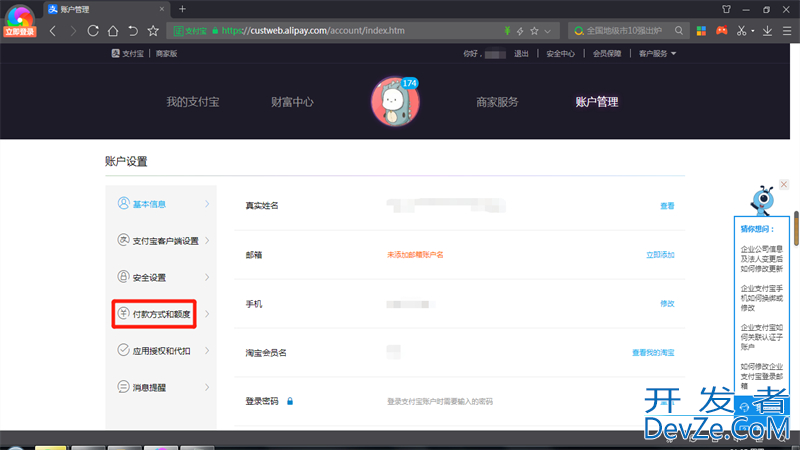Open the colorful apps grid icon
Viewport: 800px width, 450px height.
click(x=702, y=31)
